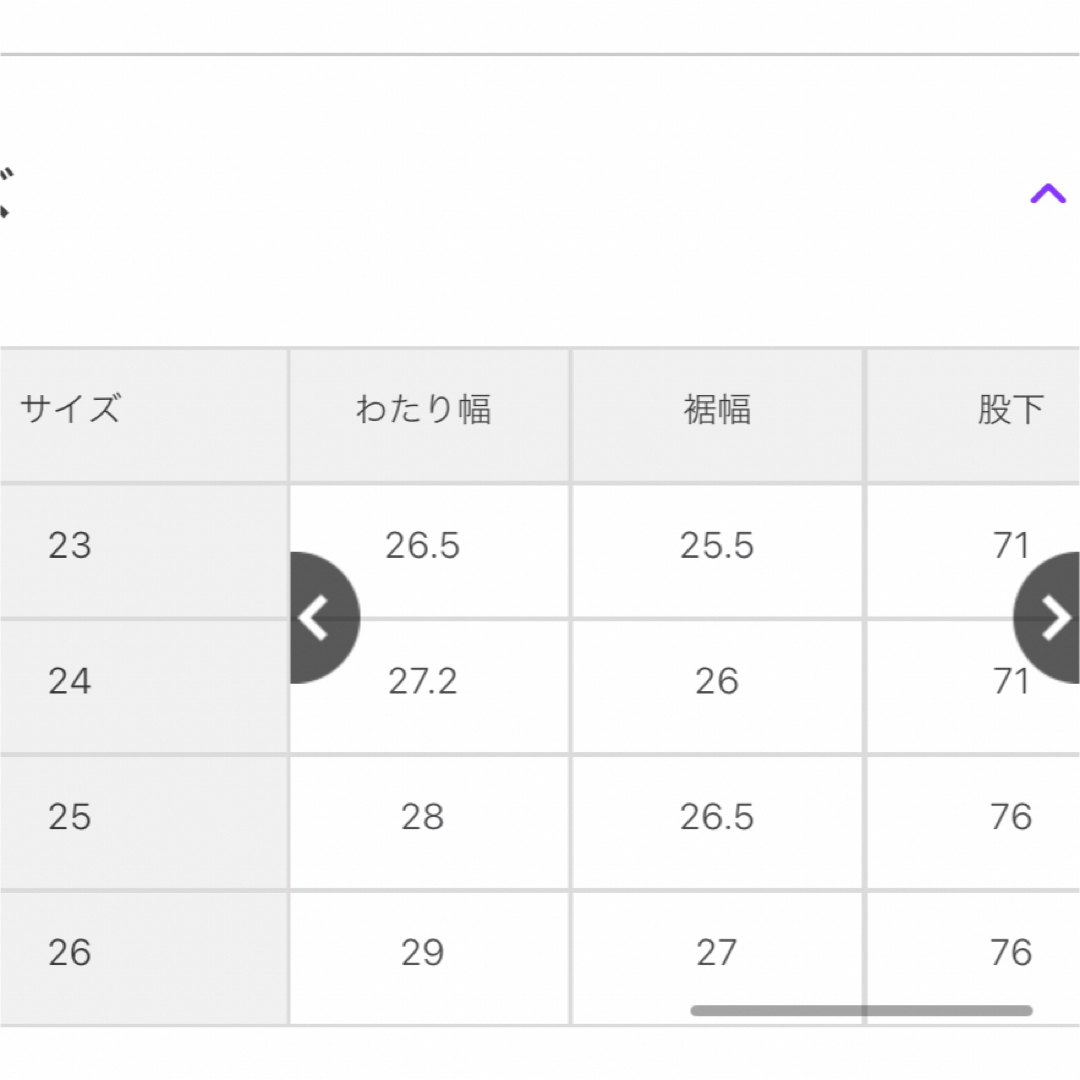The height and width of the screenshot is (1080, 1080).
Task: Click the horizontal scrollbar under the table
Action: click(861, 1010)
